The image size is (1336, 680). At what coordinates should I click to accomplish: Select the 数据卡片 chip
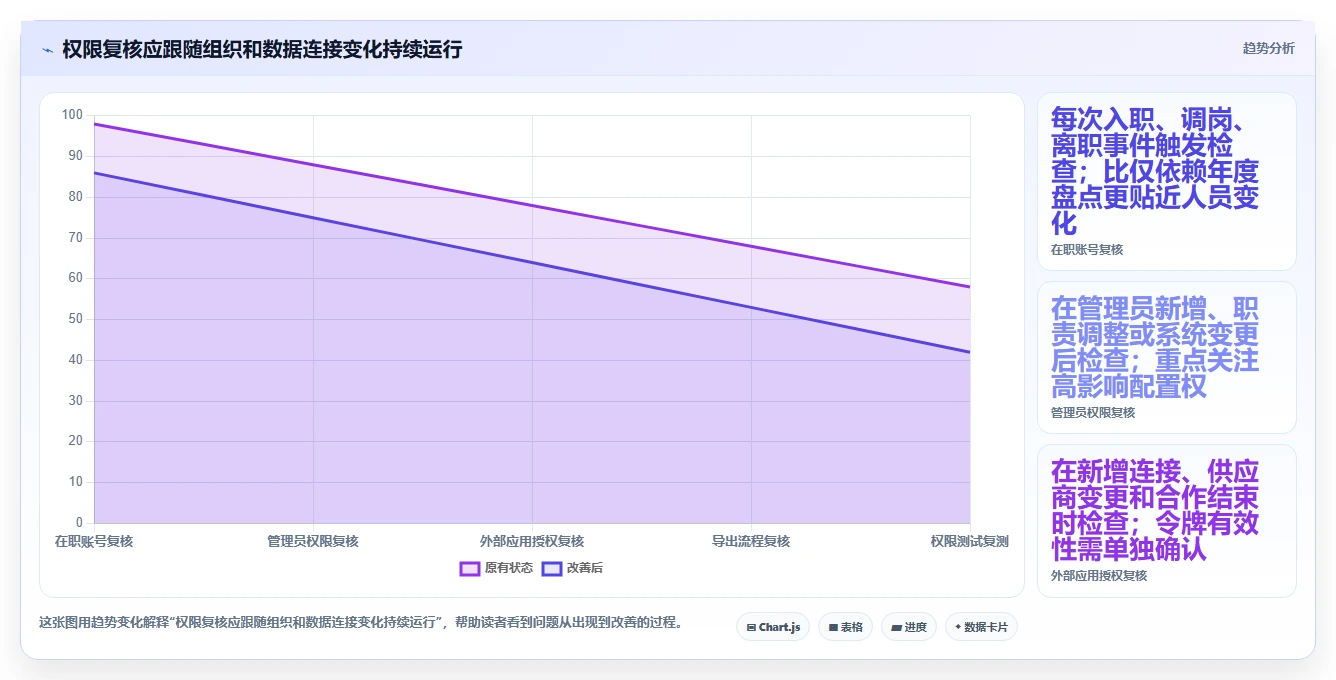click(x=981, y=627)
